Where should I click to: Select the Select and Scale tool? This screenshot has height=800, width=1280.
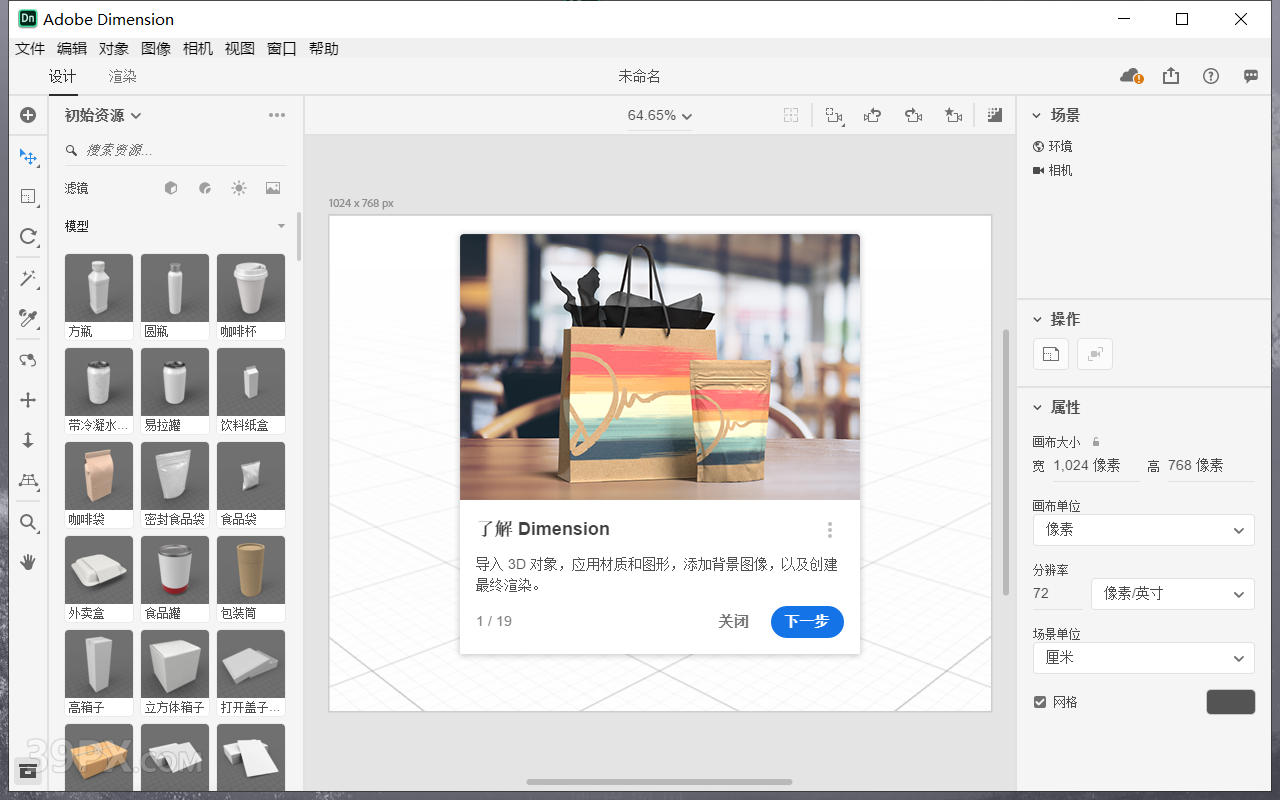[28, 196]
